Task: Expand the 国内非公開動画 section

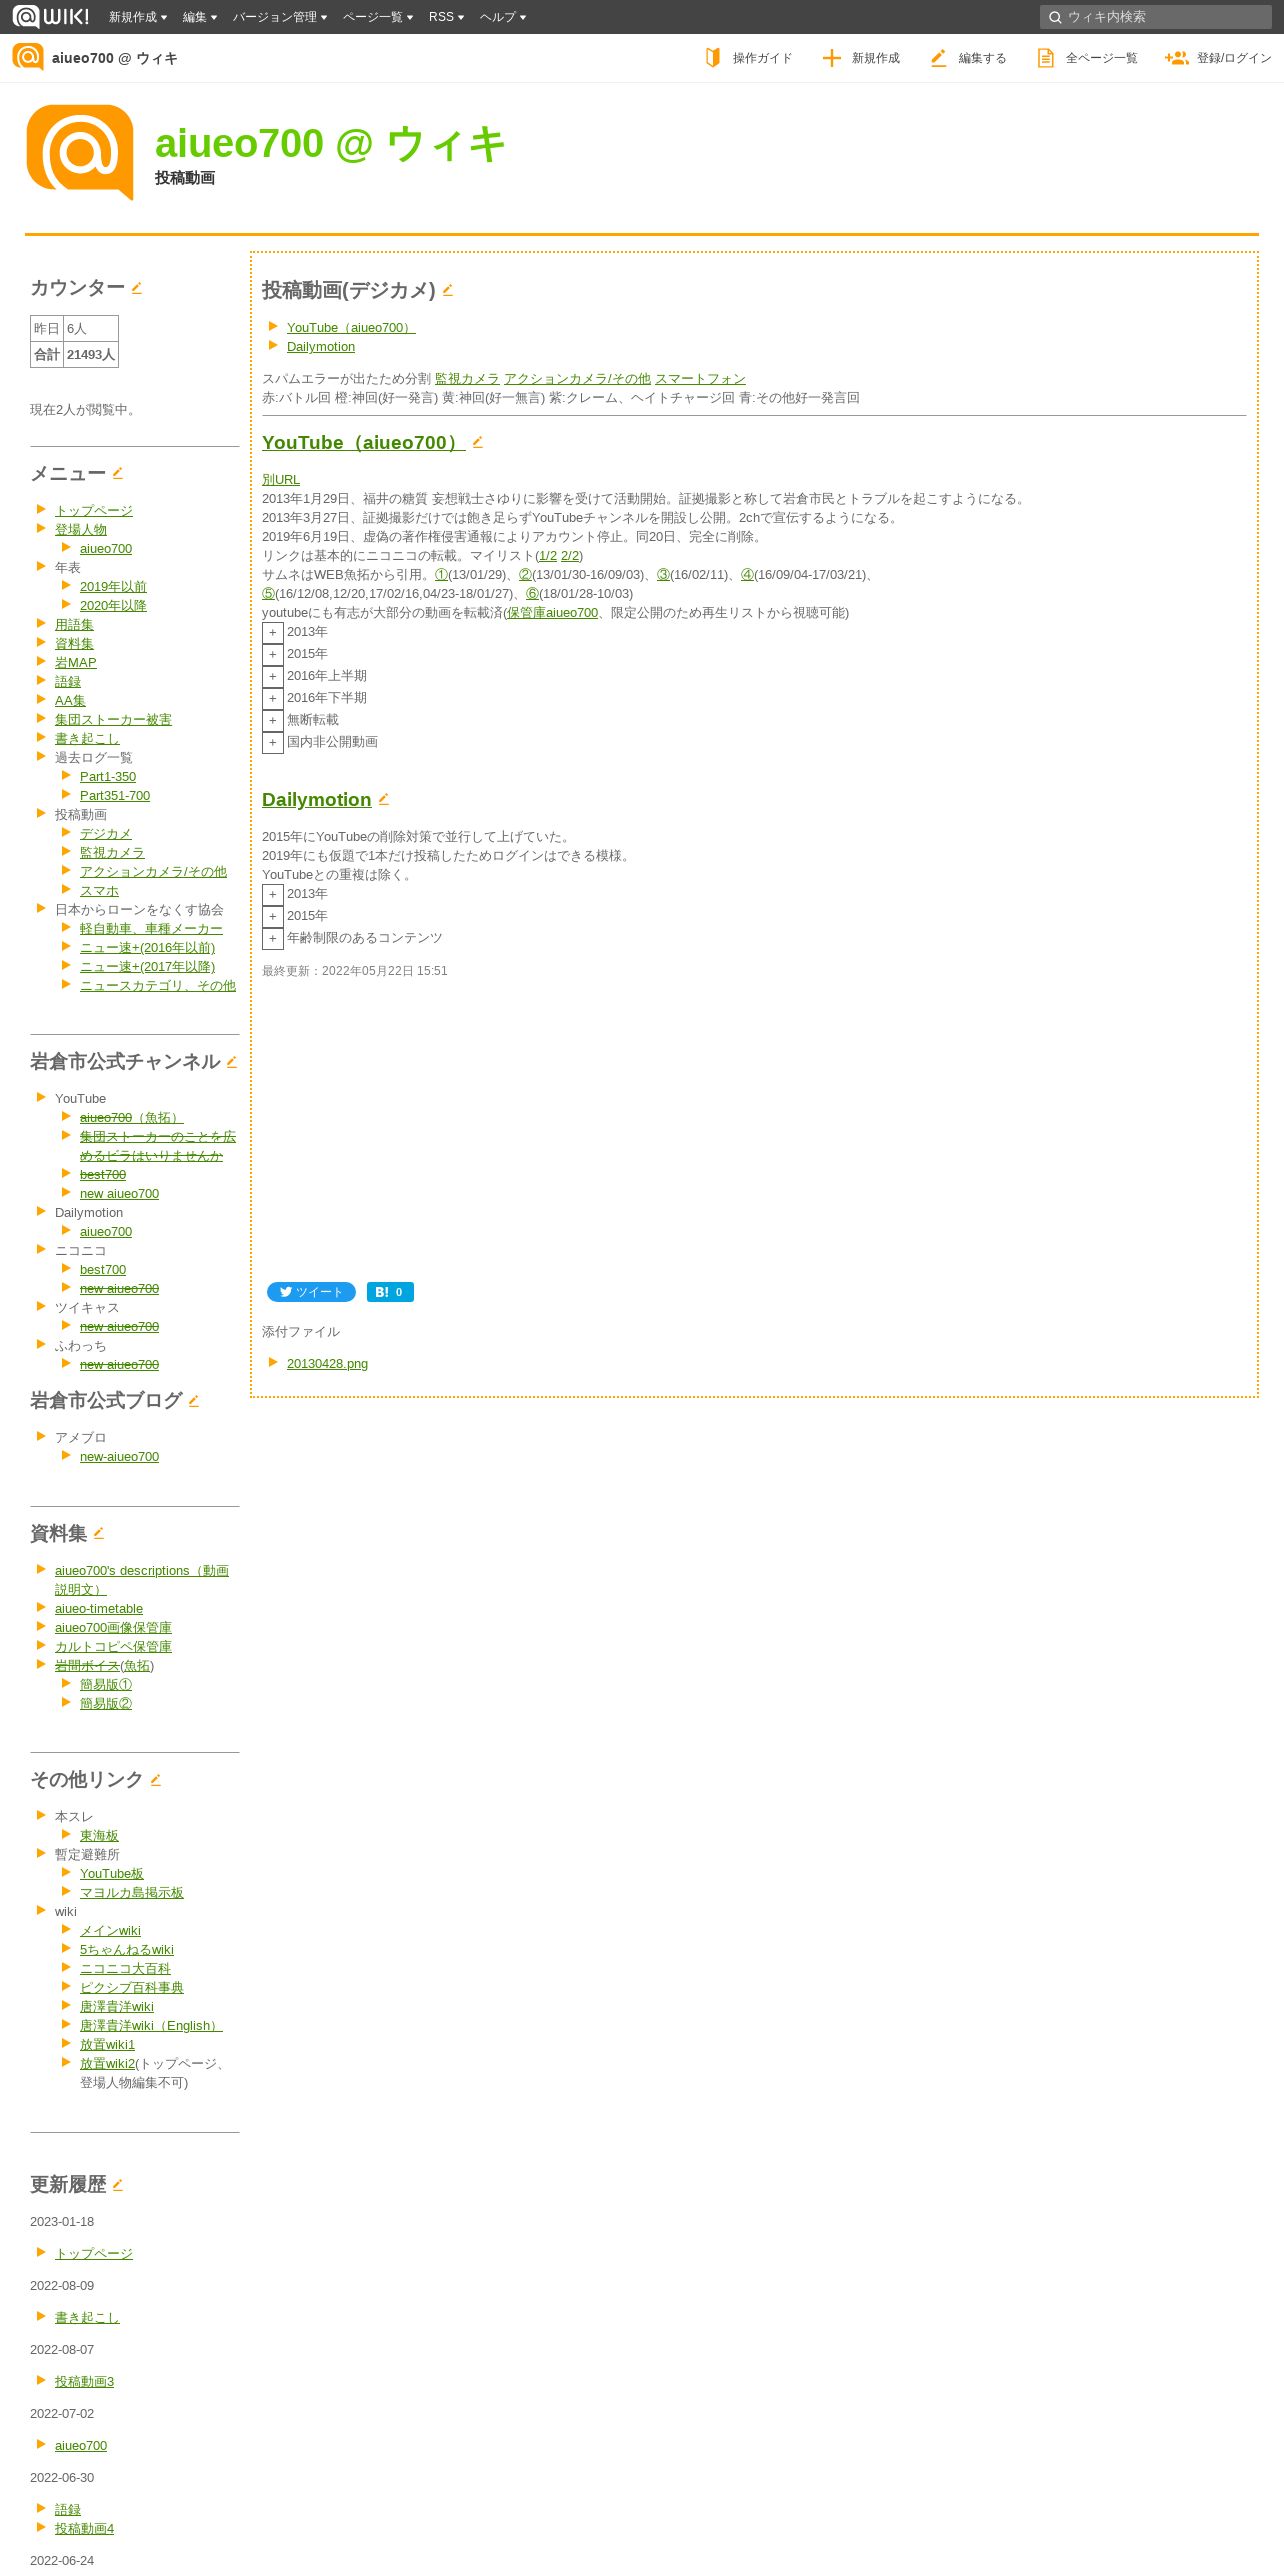Action: tap(272, 743)
